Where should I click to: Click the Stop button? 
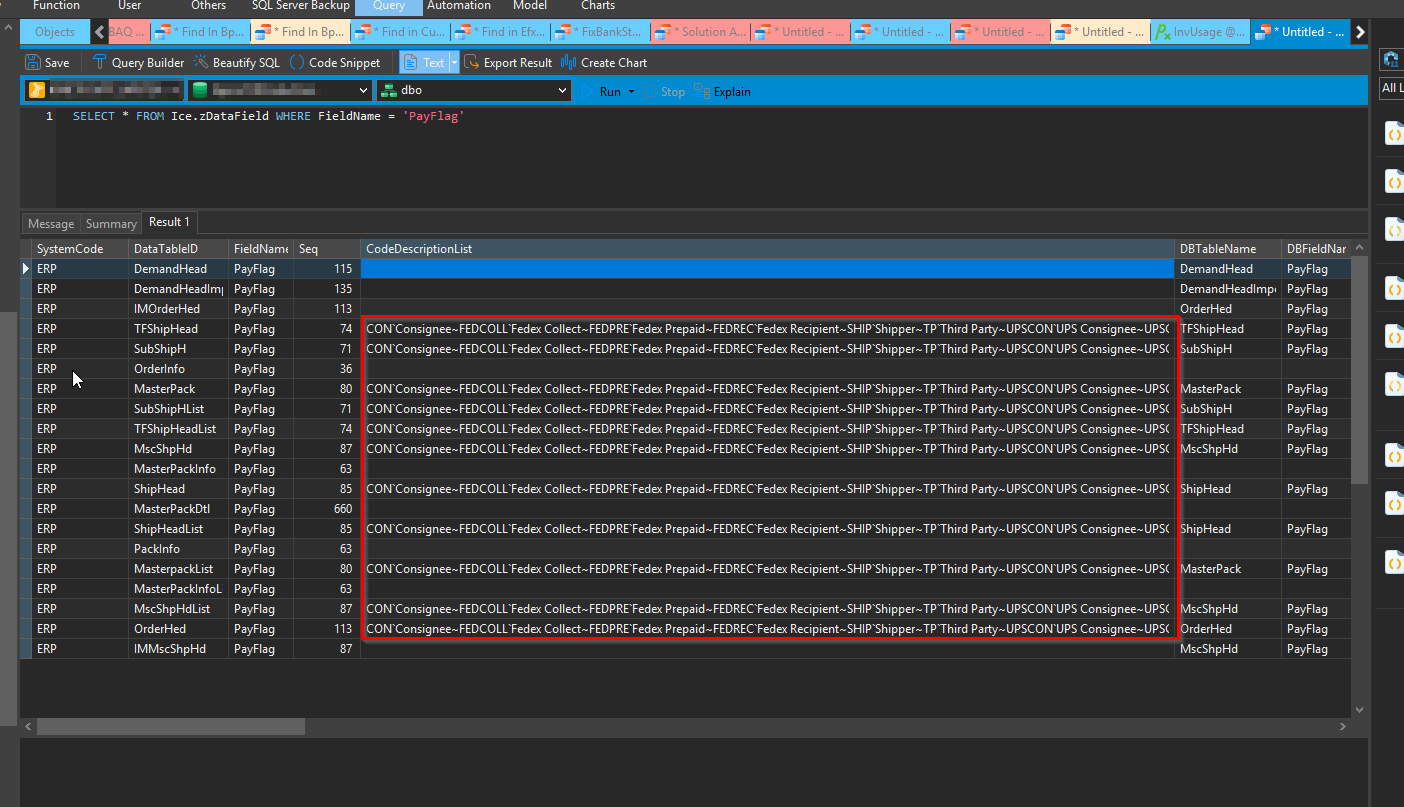pyautogui.click(x=664, y=91)
